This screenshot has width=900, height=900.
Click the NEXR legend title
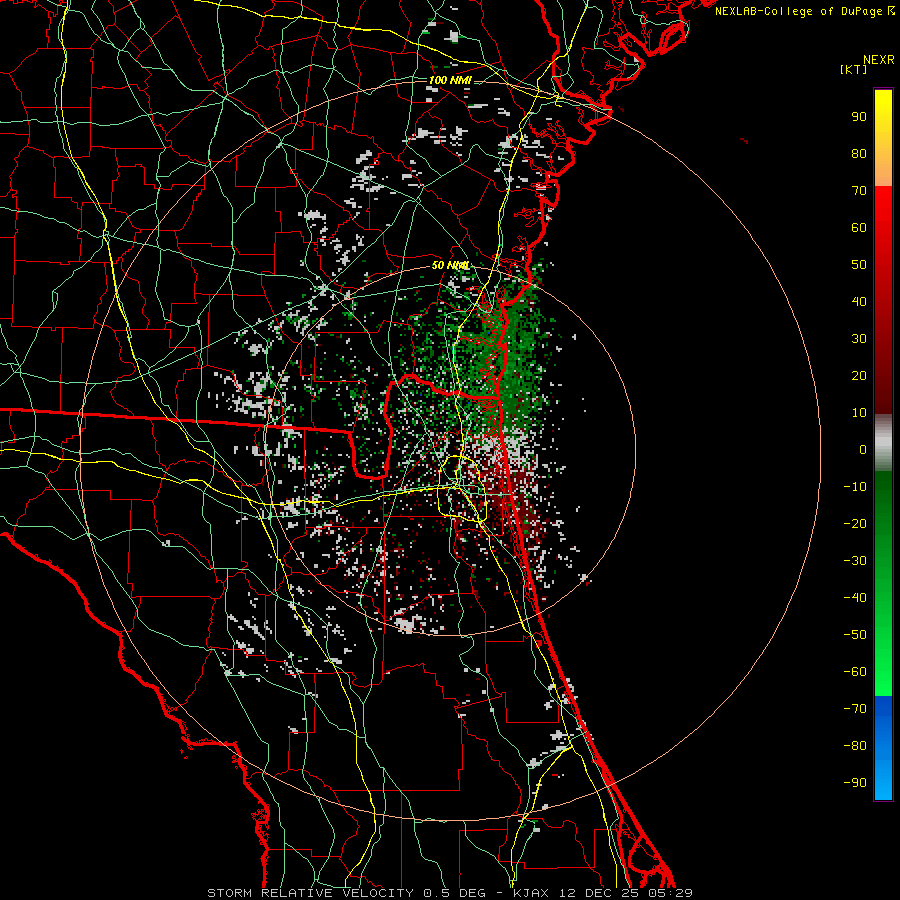[879, 60]
